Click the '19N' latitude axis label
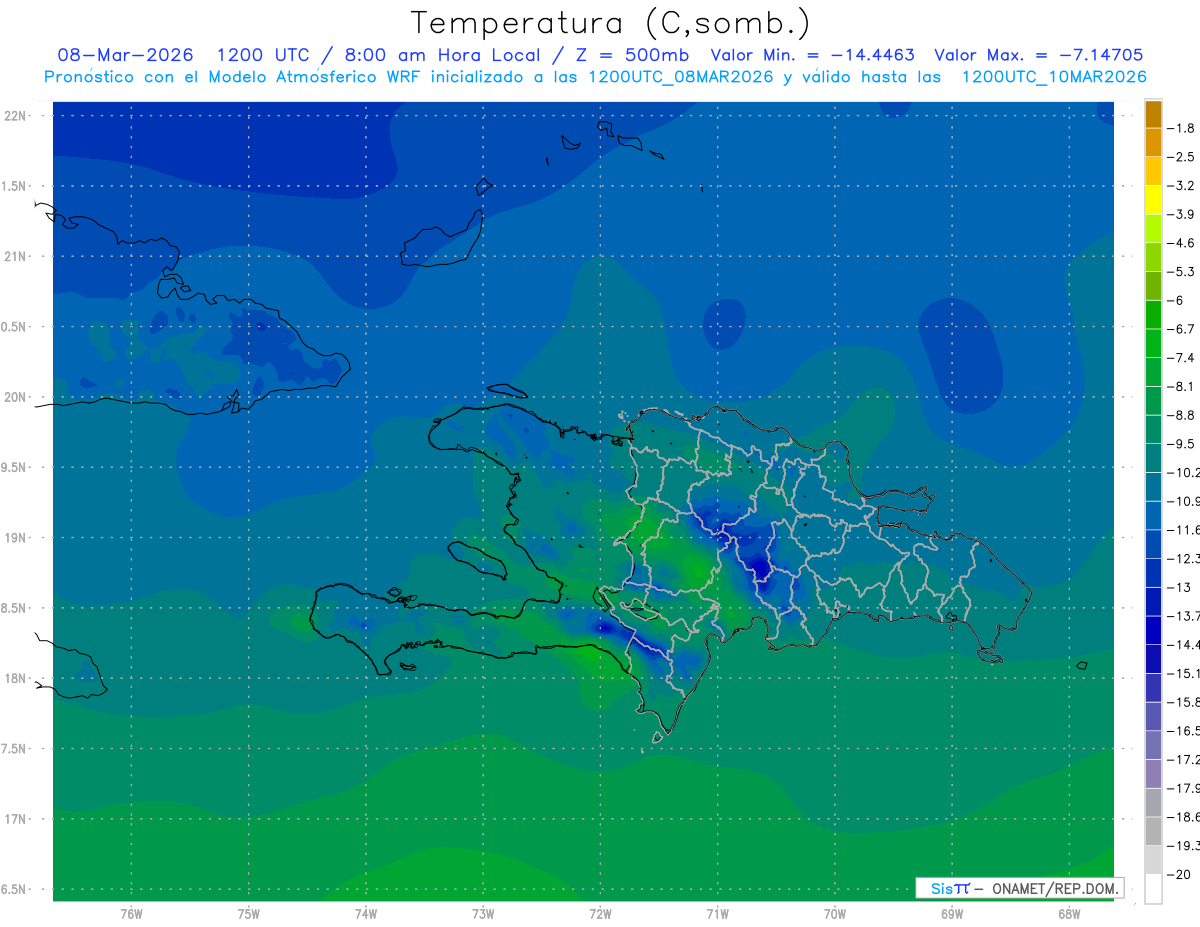Viewport: 1200px width, 927px height. click(16, 537)
